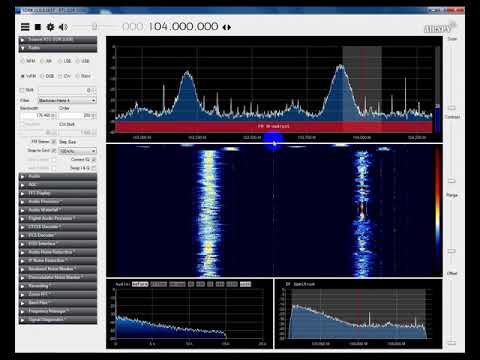This screenshot has width=480, height=360.
Task: Expand the Baseband Noise Blanker panel
Action: (x=58, y=269)
